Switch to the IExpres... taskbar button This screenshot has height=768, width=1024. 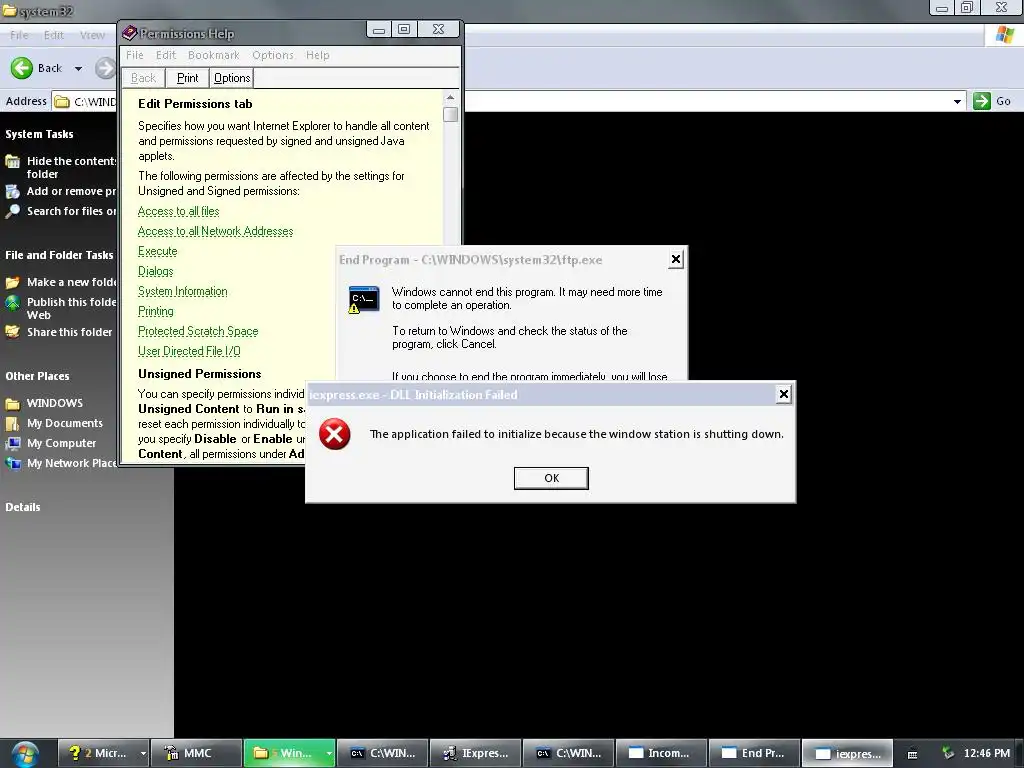click(x=475, y=753)
